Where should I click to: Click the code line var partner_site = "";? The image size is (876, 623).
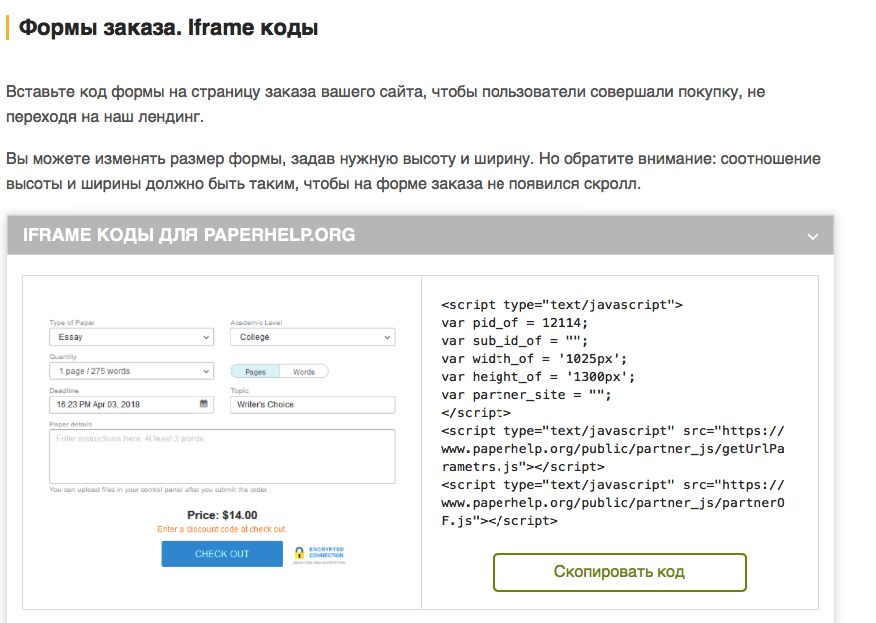tap(526, 395)
